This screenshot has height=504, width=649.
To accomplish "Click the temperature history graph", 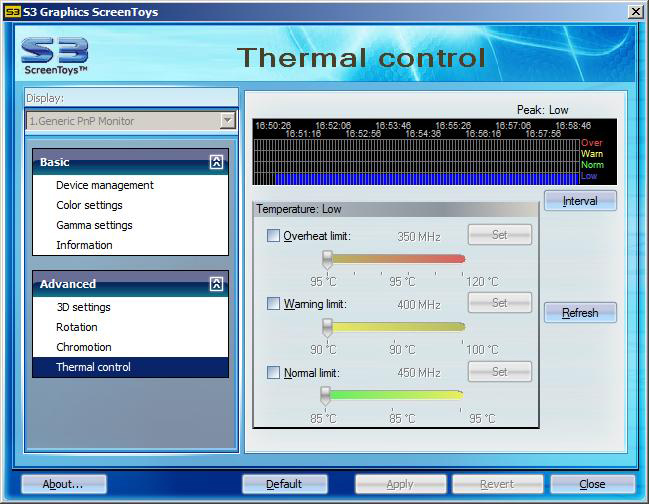I will click(x=415, y=160).
